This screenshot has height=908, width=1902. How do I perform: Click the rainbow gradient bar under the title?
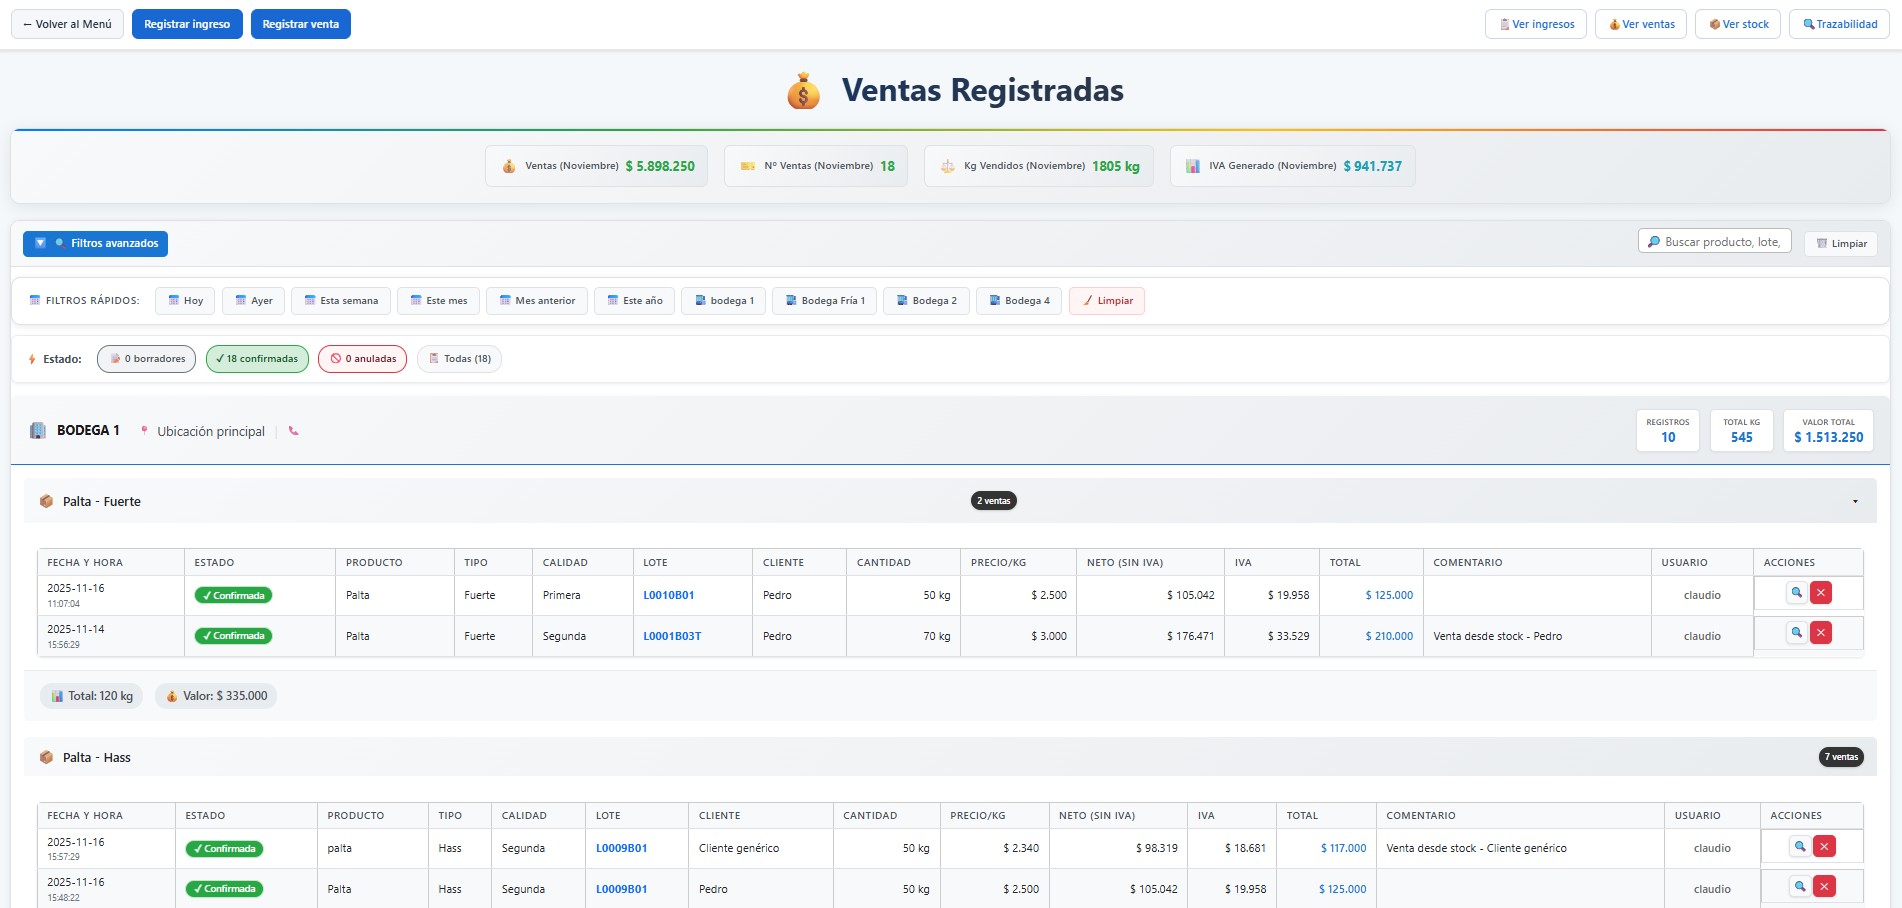tap(950, 128)
